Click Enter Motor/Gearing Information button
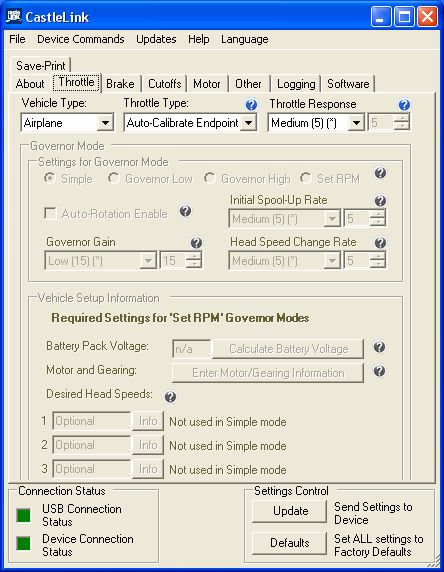This screenshot has height=572, width=444. [268, 373]
